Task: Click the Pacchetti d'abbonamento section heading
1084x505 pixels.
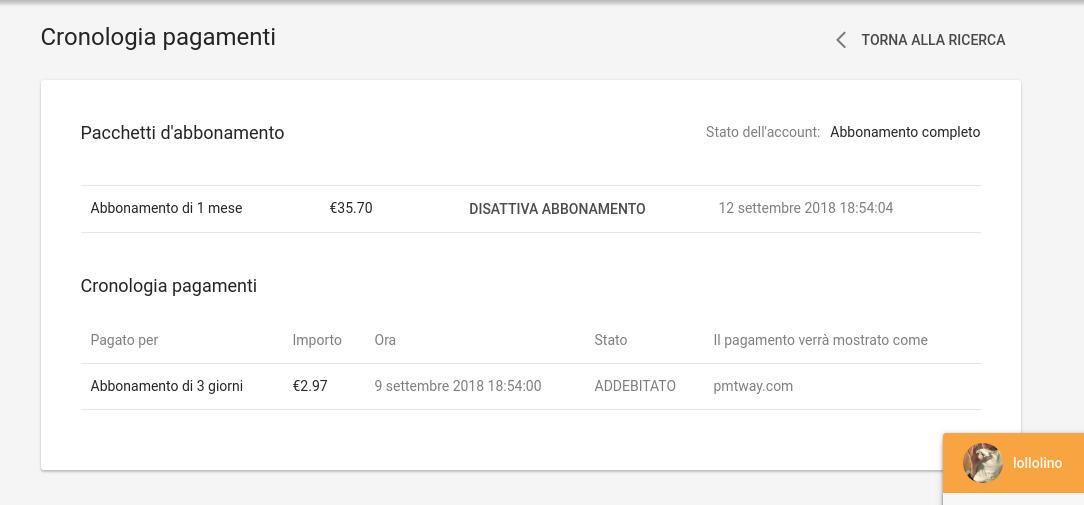Action: click(182, 133)
